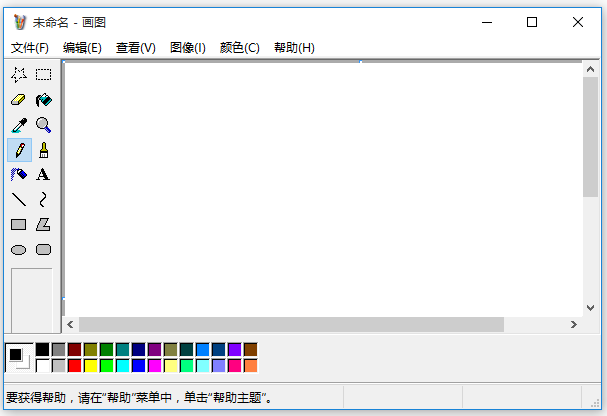This screenshot has height=416, width=607.
Task: Click the highlighted Pencil tool
Action: 19,150
